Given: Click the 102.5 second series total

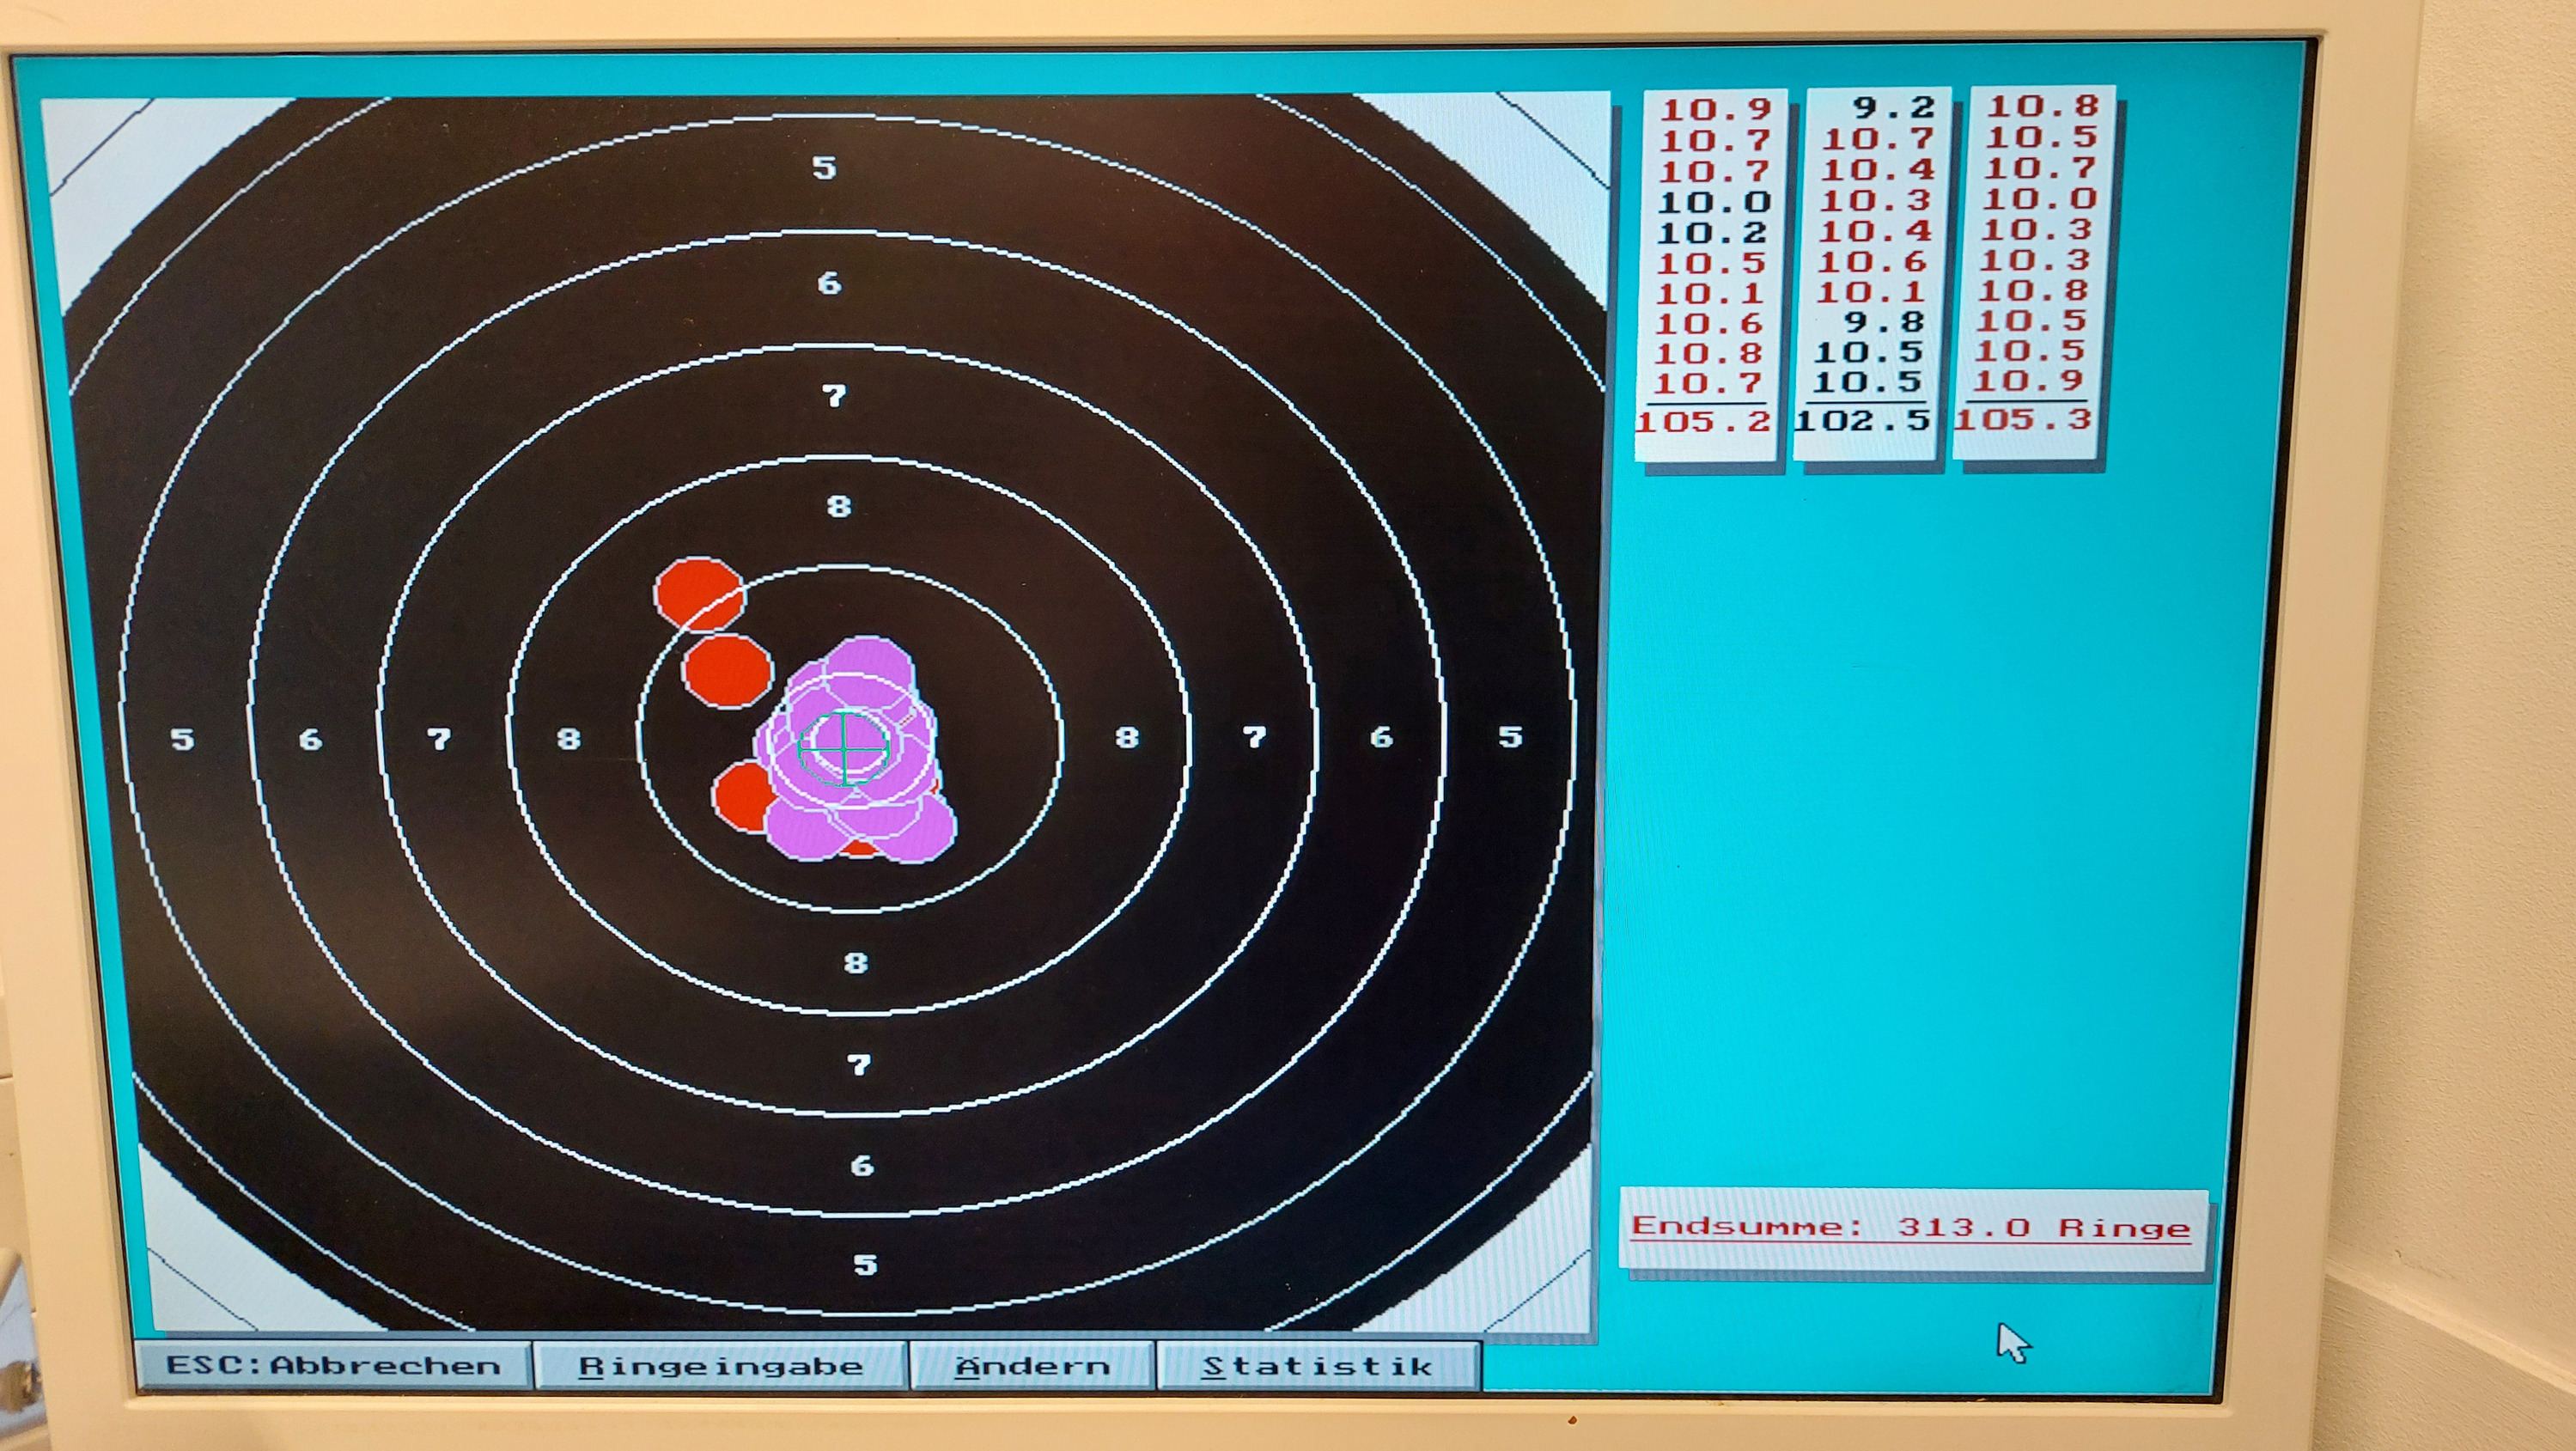Looking at the screenshot, I should pos(1862,420).
